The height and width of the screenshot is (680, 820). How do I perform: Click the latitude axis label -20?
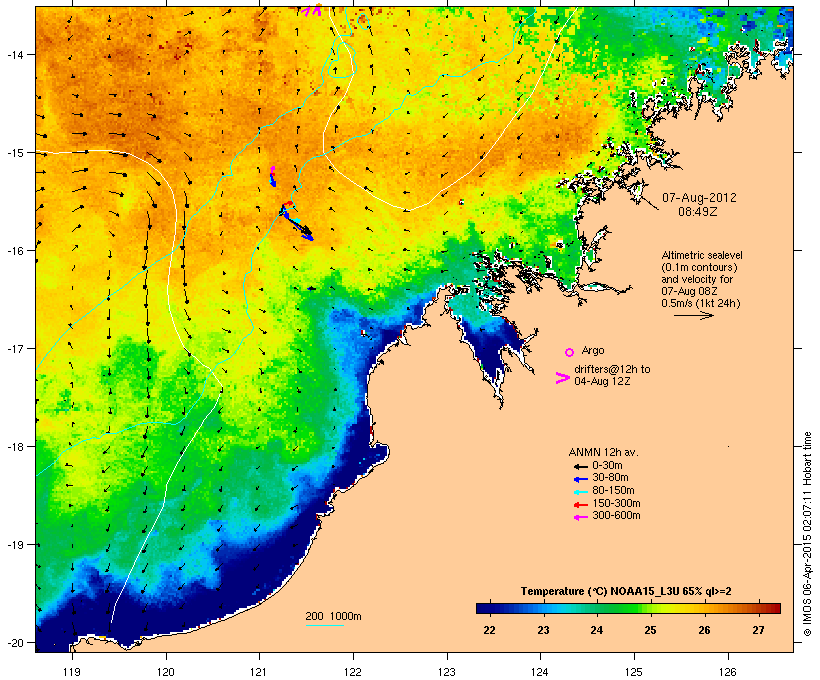pyautogui.click(x=14, y=643)
